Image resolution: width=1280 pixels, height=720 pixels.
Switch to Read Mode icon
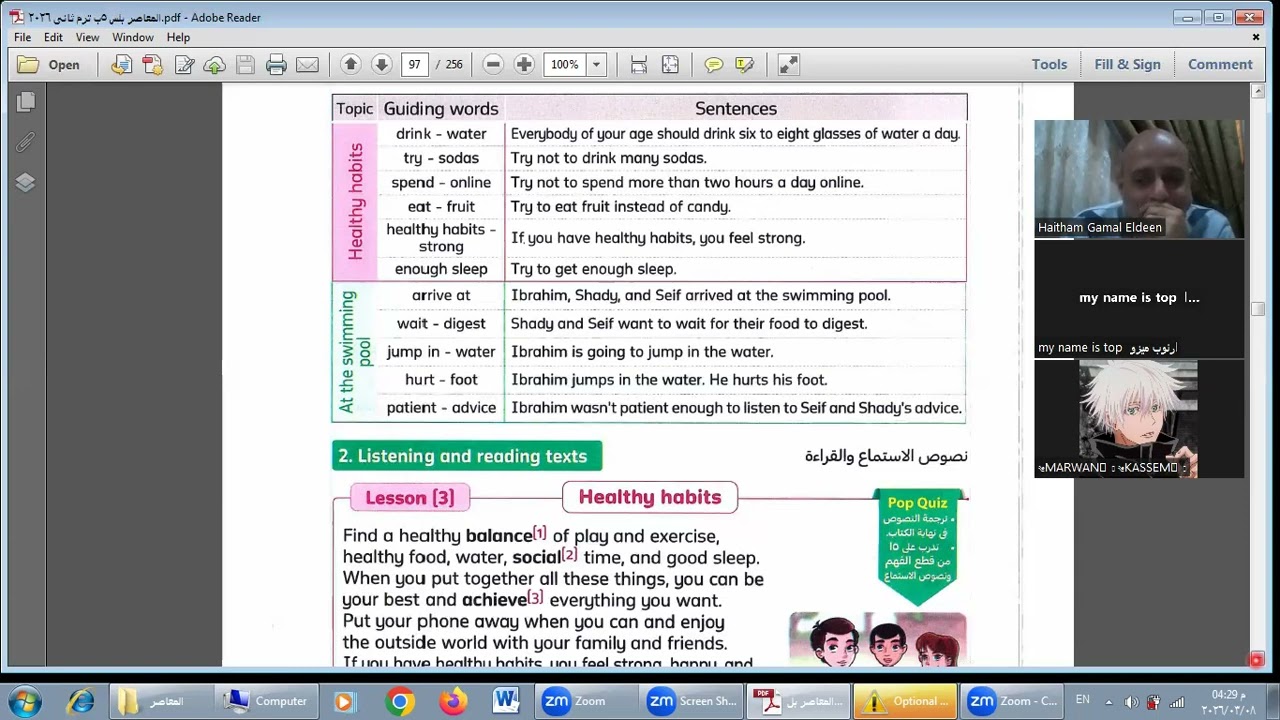click(788, 64)
